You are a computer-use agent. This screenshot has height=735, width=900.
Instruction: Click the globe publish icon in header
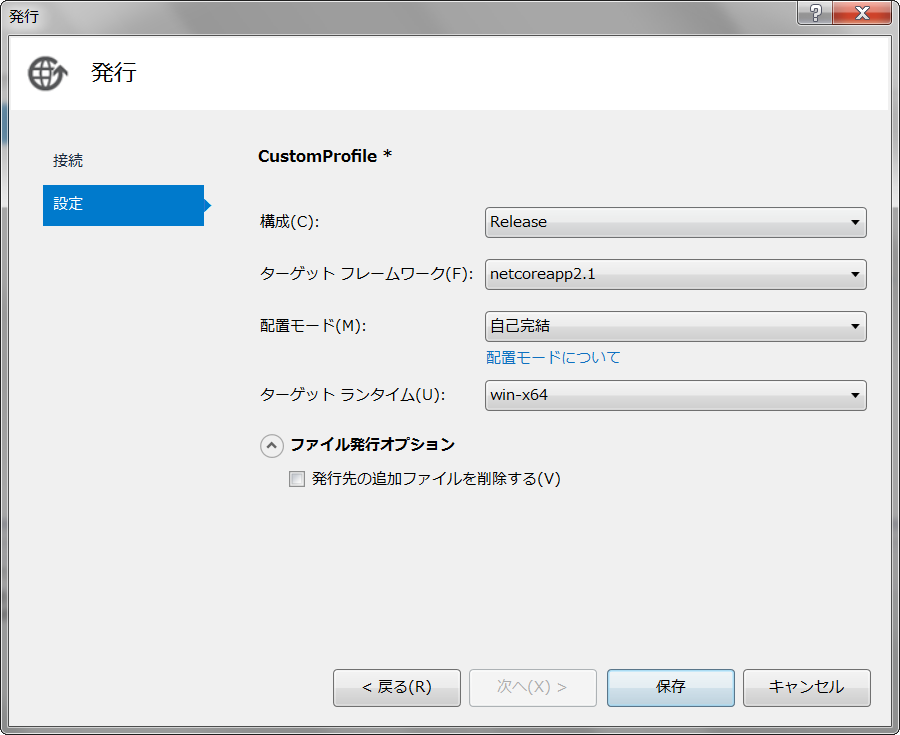[48, 73]
